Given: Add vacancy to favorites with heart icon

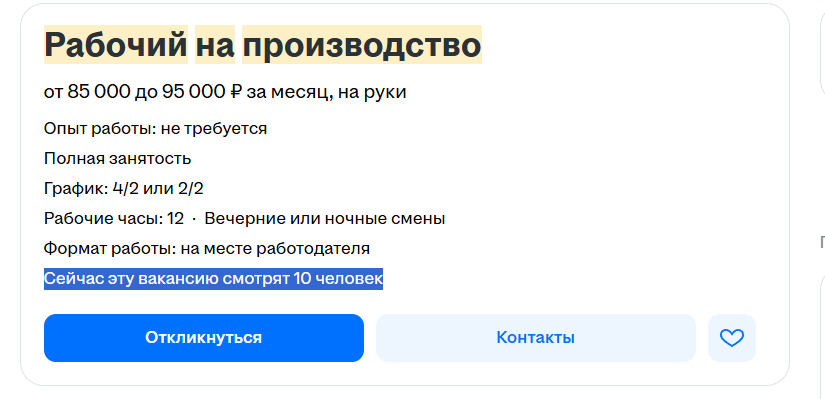Looking at the screenshot, I should tap(731, 338).
